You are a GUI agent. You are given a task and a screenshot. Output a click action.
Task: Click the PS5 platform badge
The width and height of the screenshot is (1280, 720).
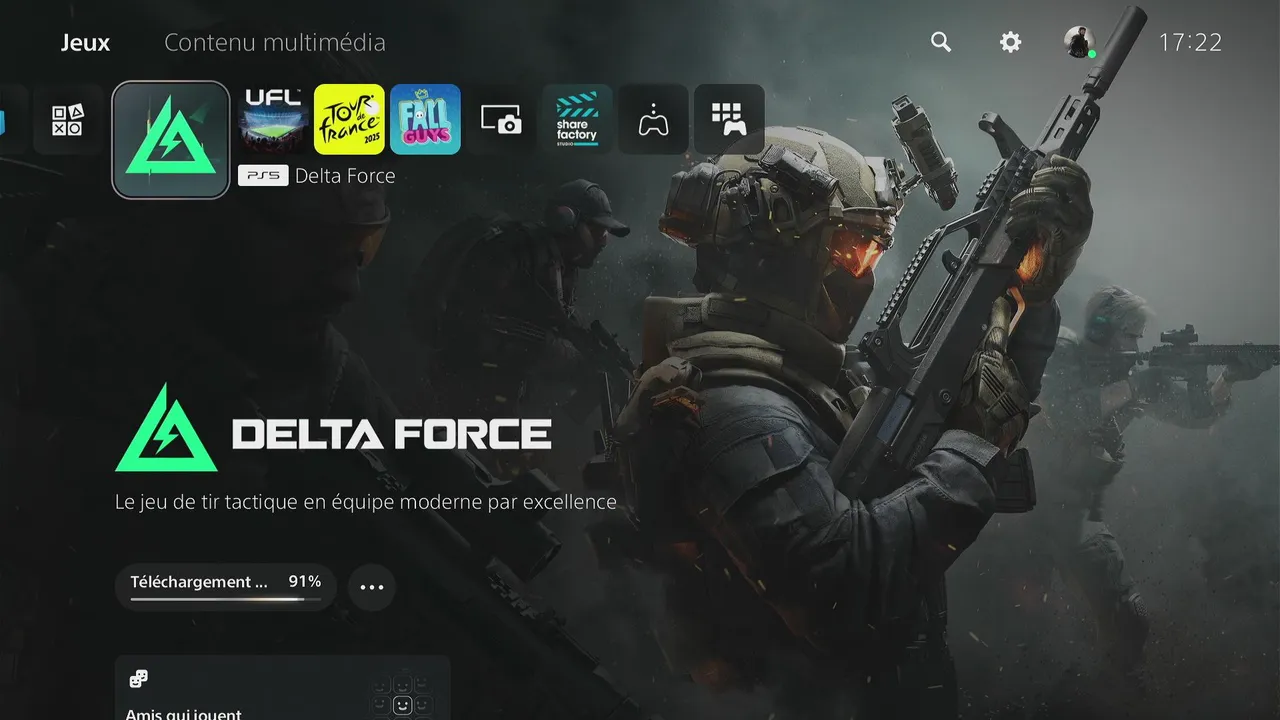click(263, 176)
